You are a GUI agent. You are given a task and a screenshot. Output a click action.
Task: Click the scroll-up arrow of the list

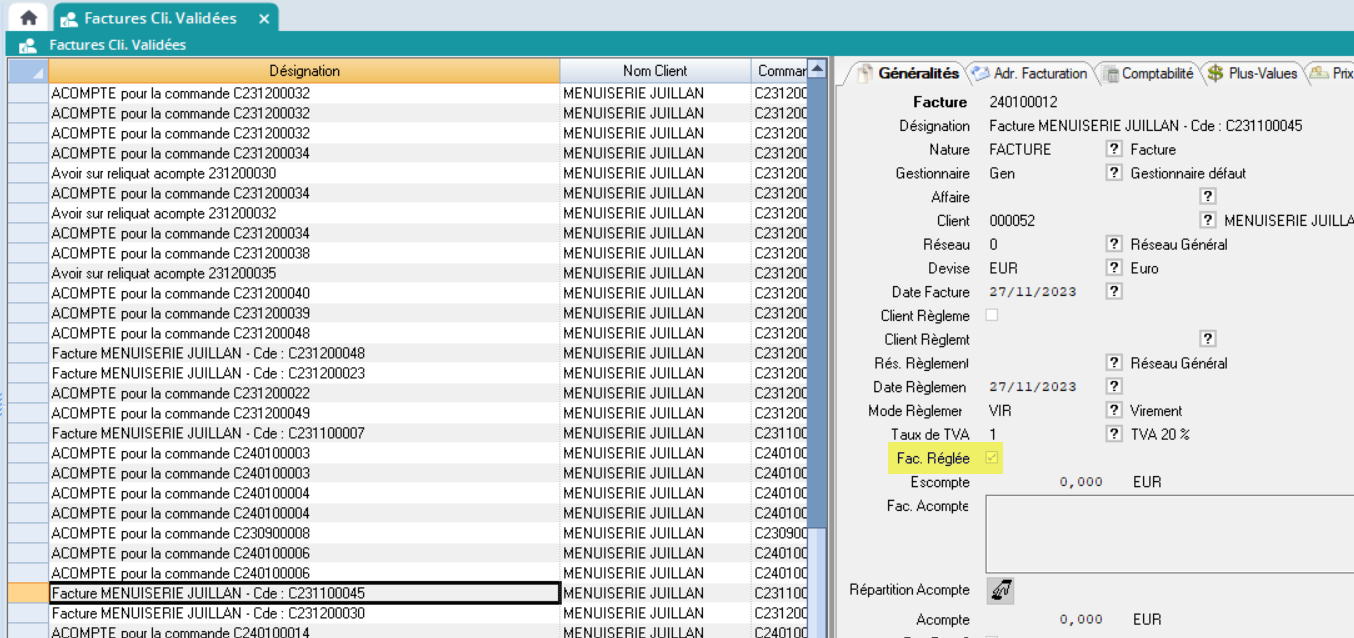818,70
